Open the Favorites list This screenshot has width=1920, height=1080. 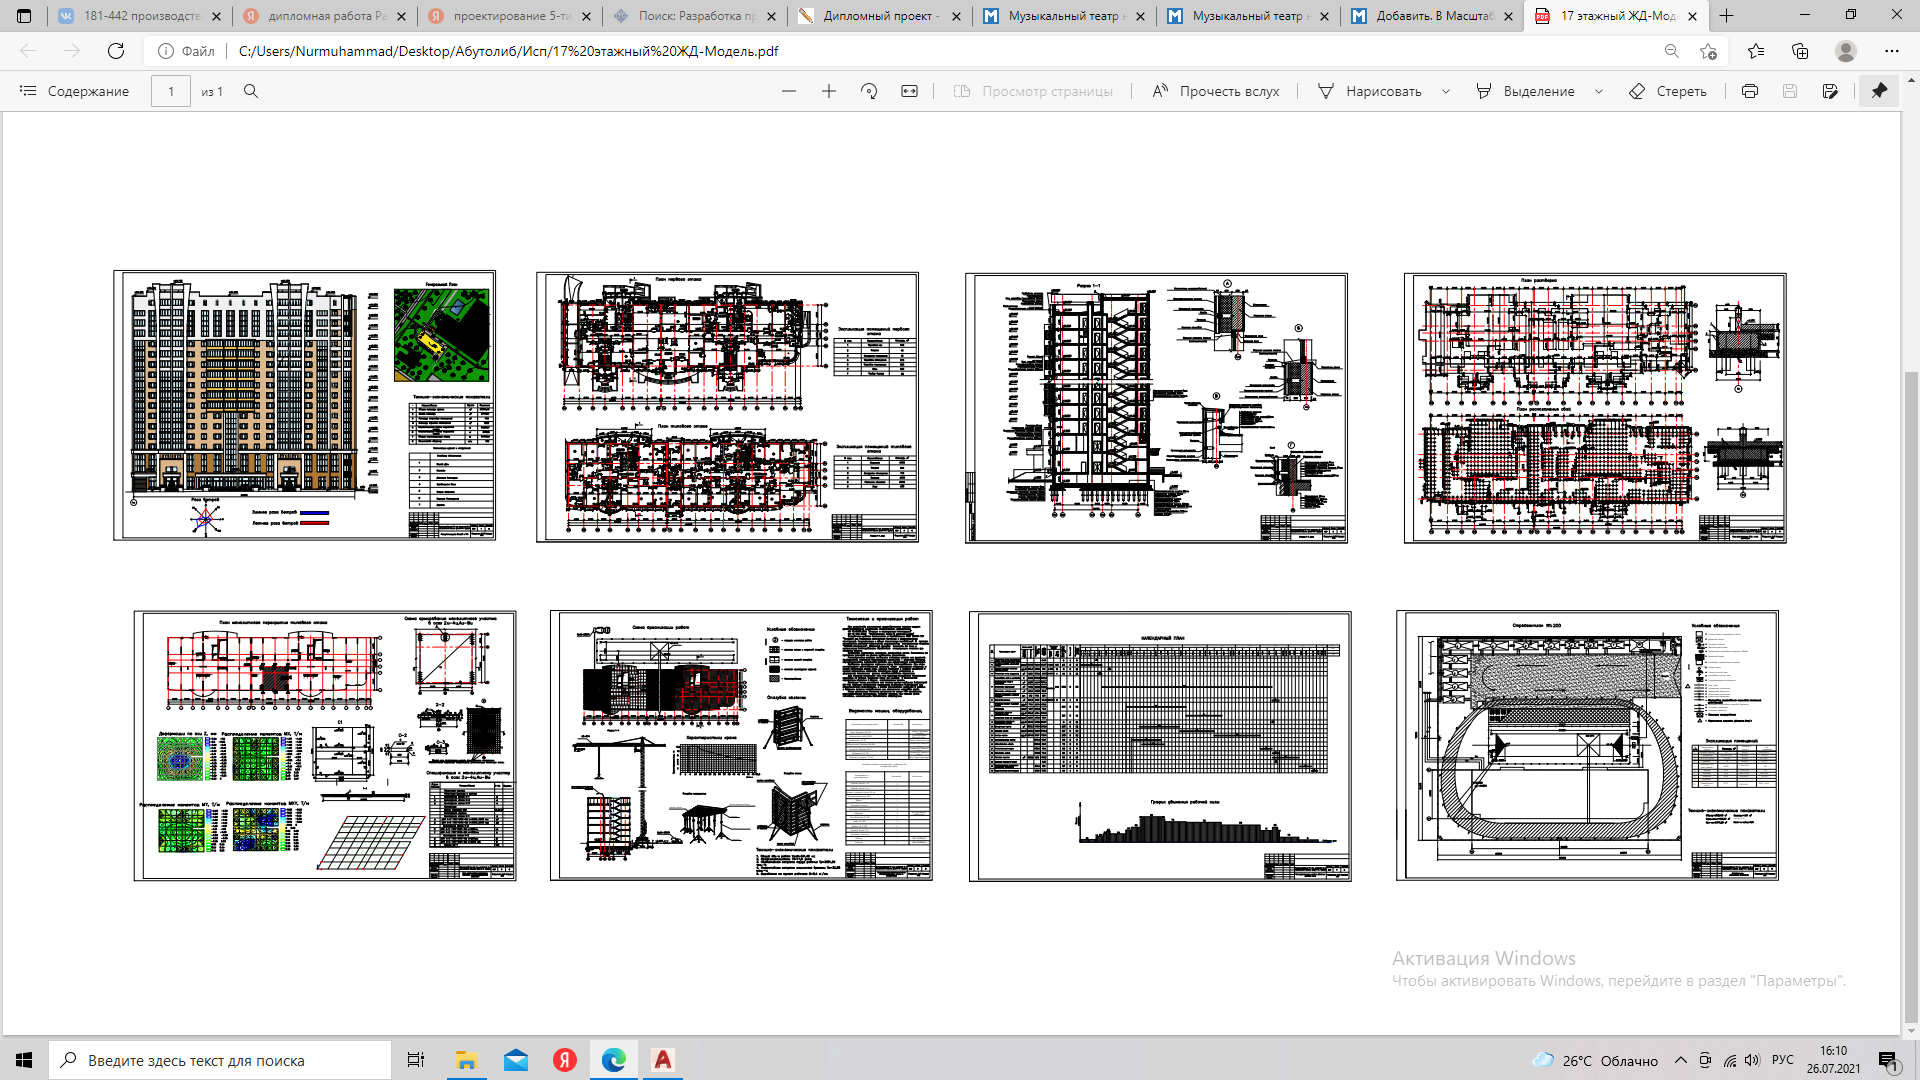1756,51
